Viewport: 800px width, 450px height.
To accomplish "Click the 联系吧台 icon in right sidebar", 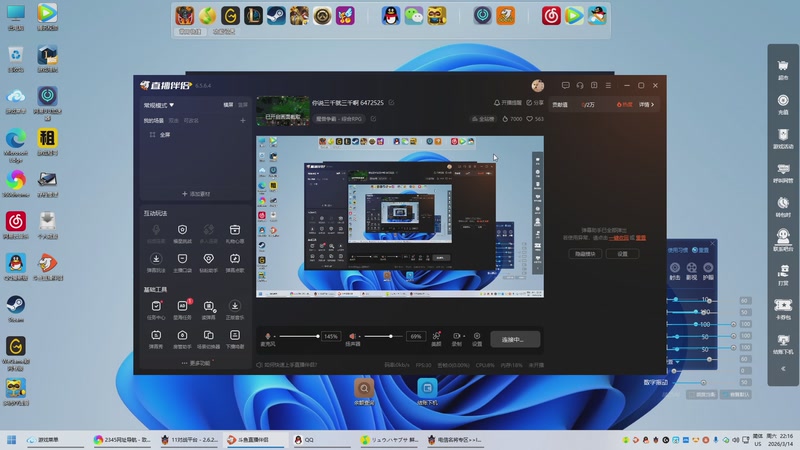I will point(783,241).
